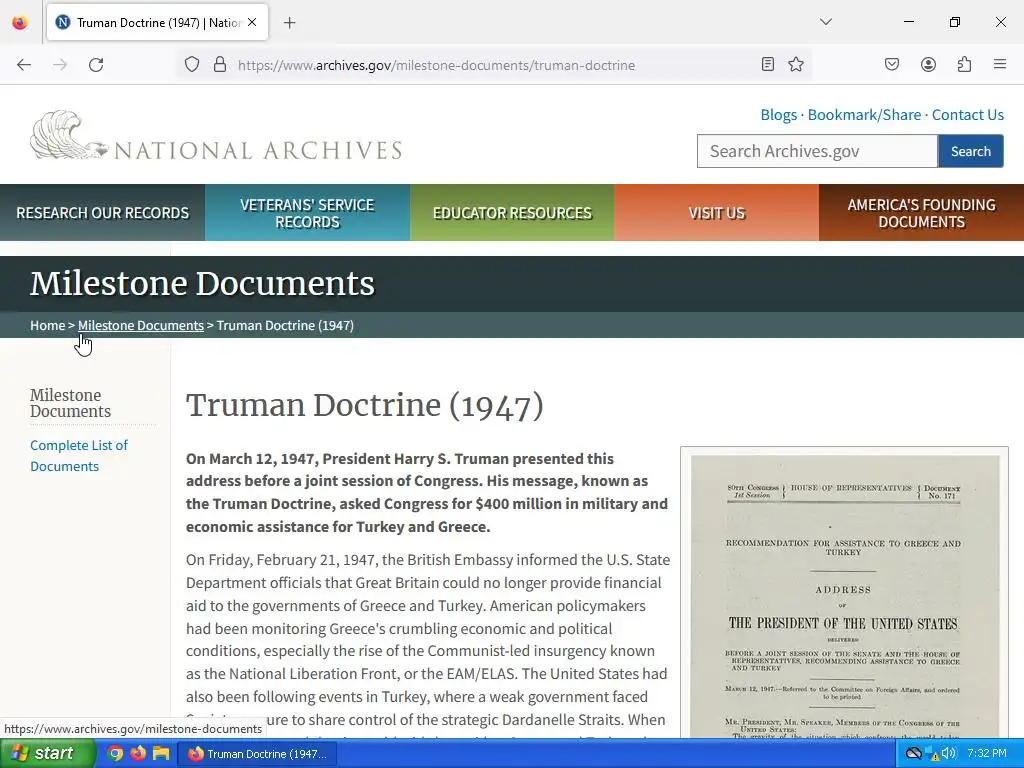
Task: Click the volume speaker tray icon
Action: (x=949, y=754)
